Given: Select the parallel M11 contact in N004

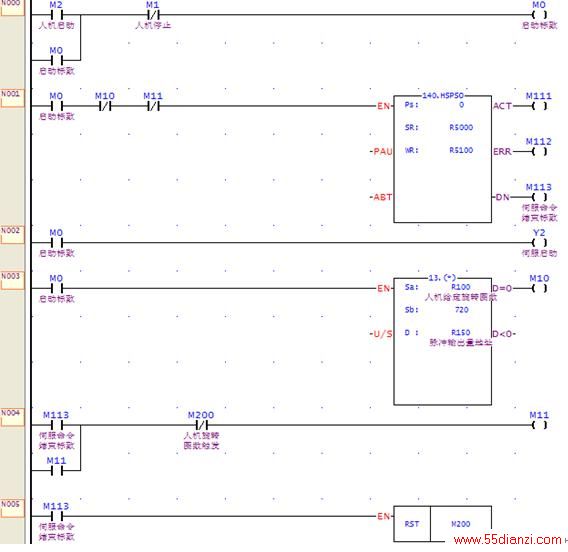Looking at the screenshot, I should tap(57, 471).
